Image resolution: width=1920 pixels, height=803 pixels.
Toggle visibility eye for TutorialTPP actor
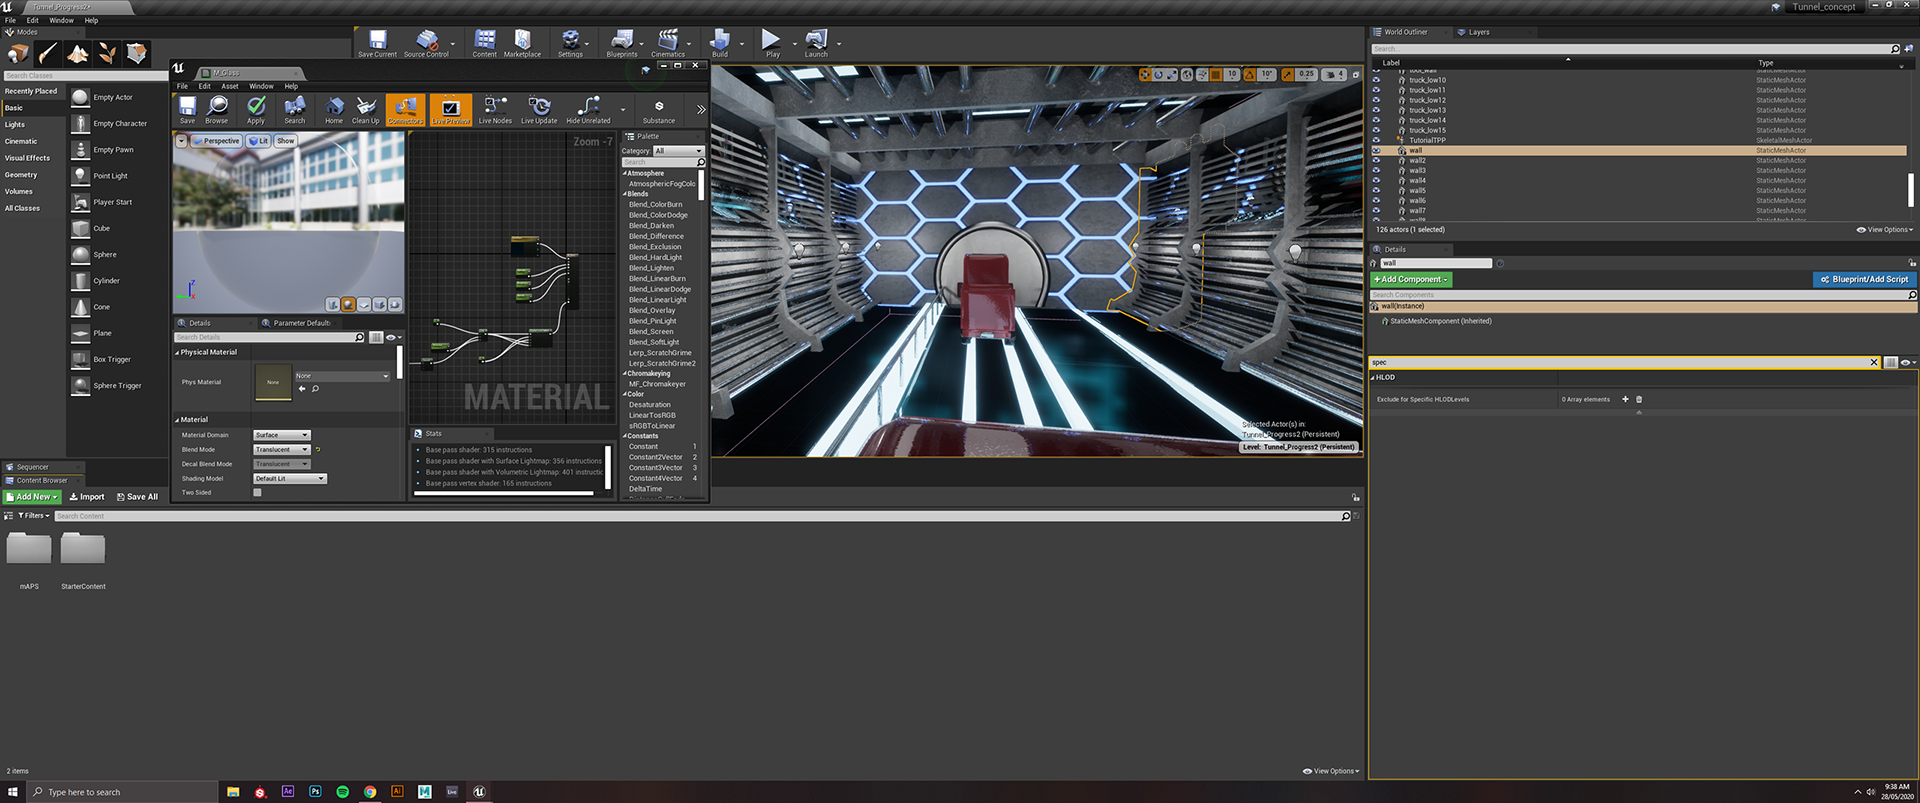pyautogui.click(x=1376, y=140)
